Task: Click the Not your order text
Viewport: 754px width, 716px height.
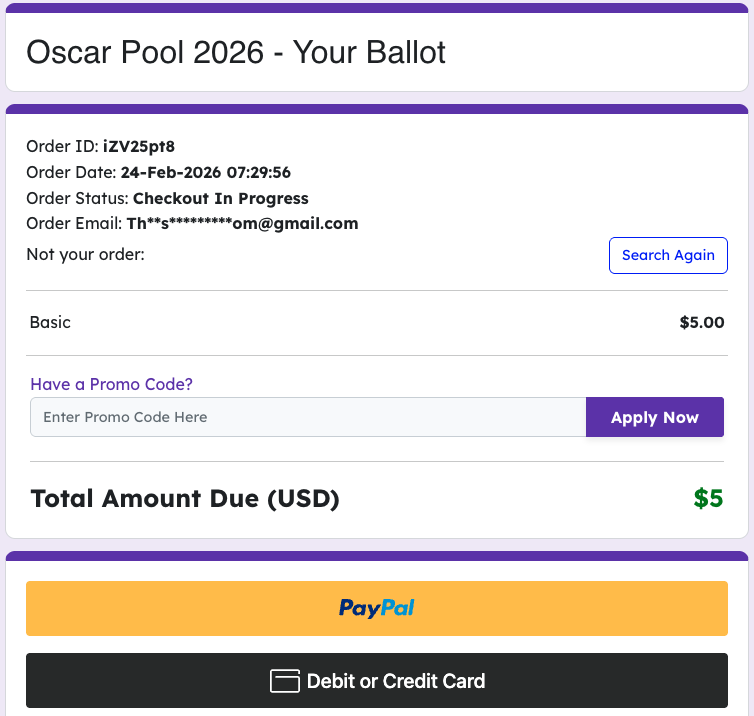Action: (86, 254)
